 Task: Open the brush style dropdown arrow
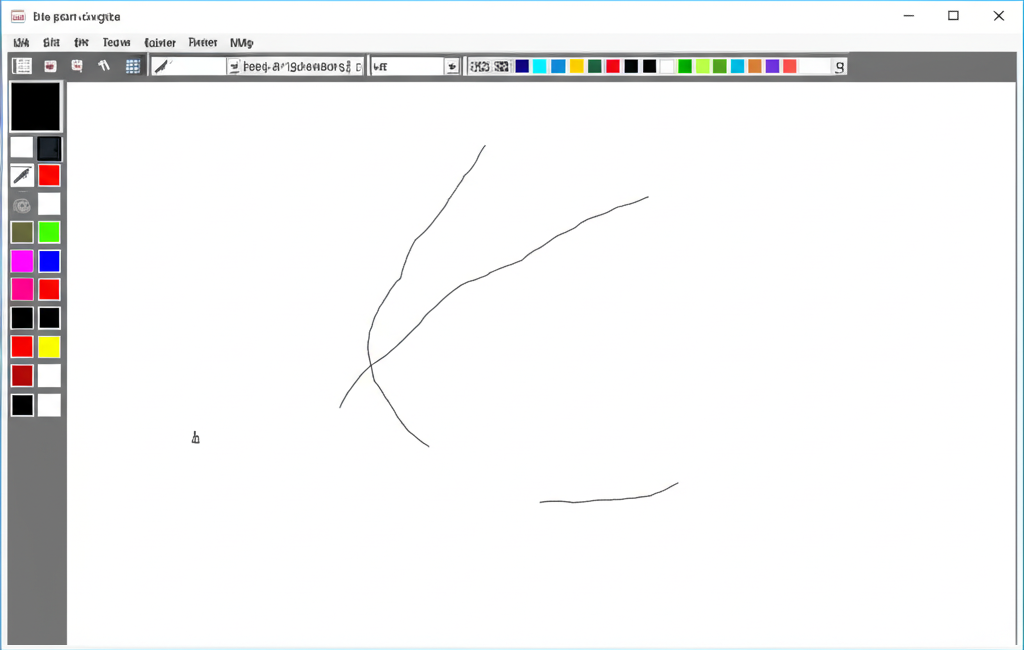234,66
